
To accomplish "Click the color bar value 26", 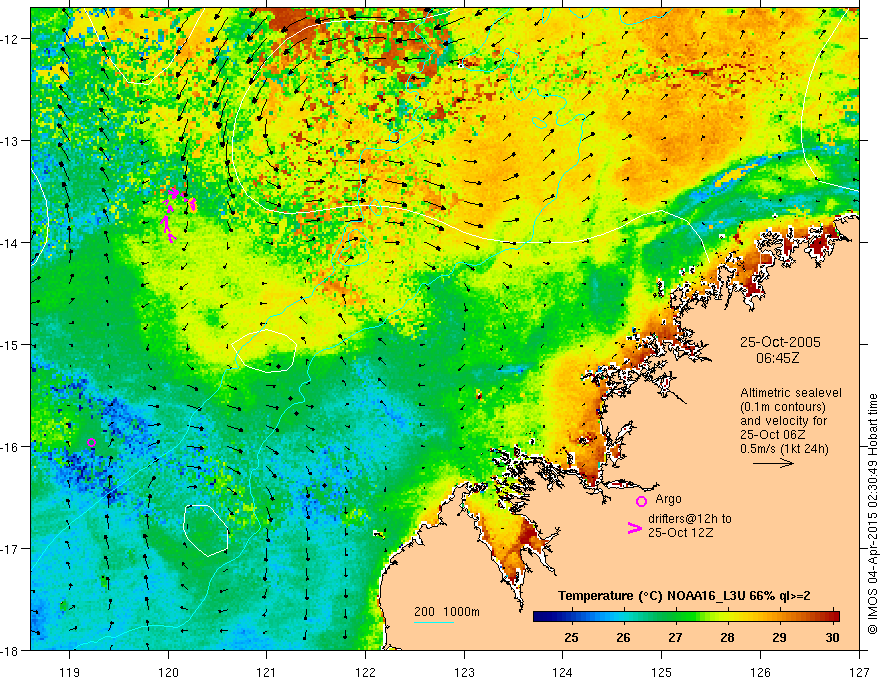I will click(623, 637).
